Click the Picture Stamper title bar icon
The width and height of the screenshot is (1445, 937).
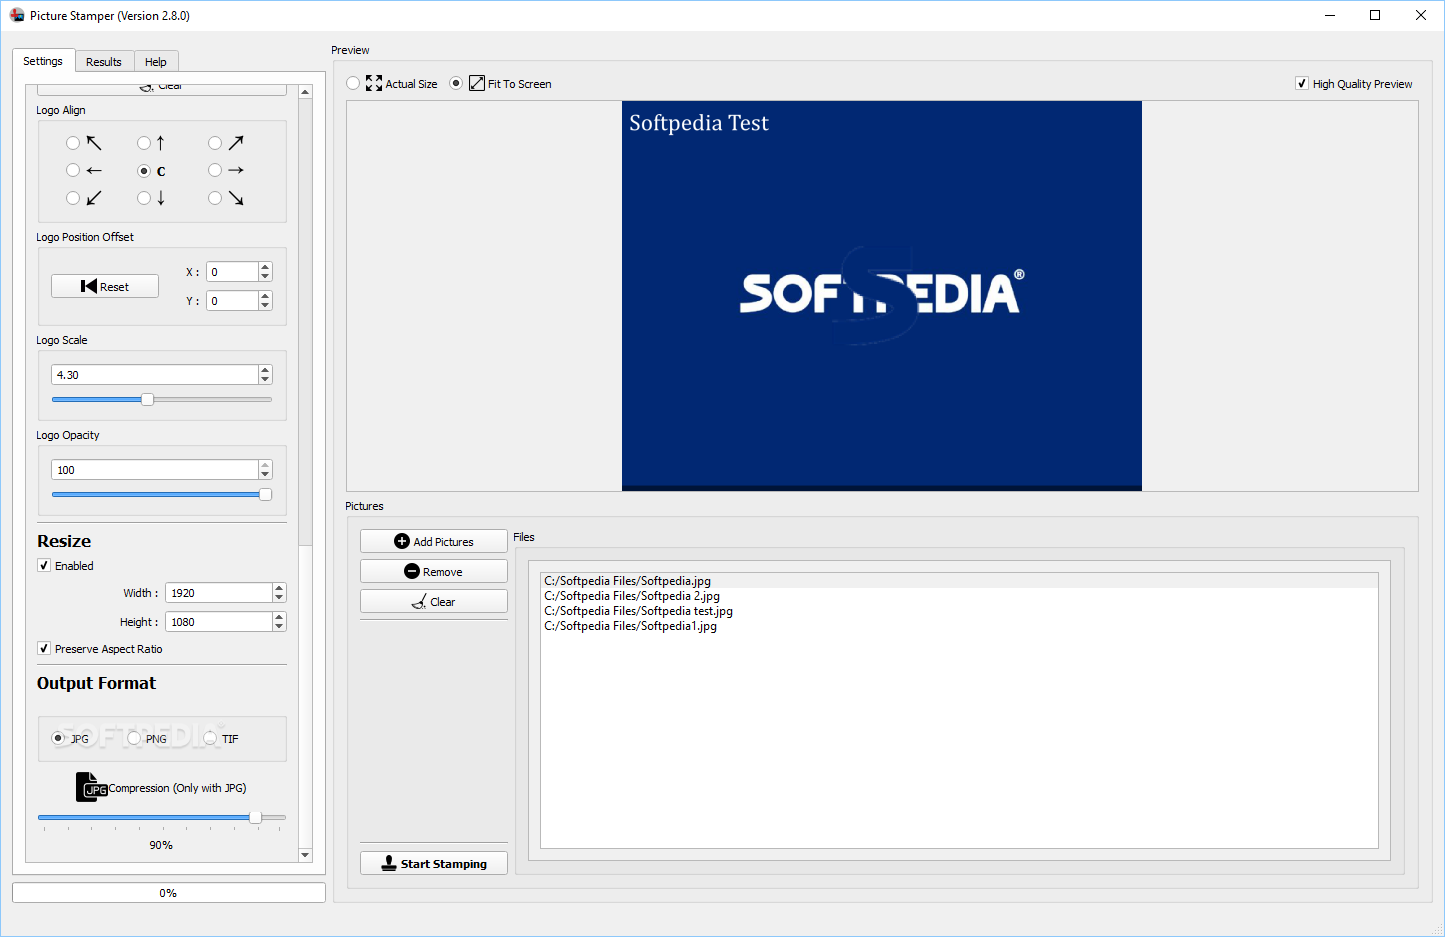[17, 15]
